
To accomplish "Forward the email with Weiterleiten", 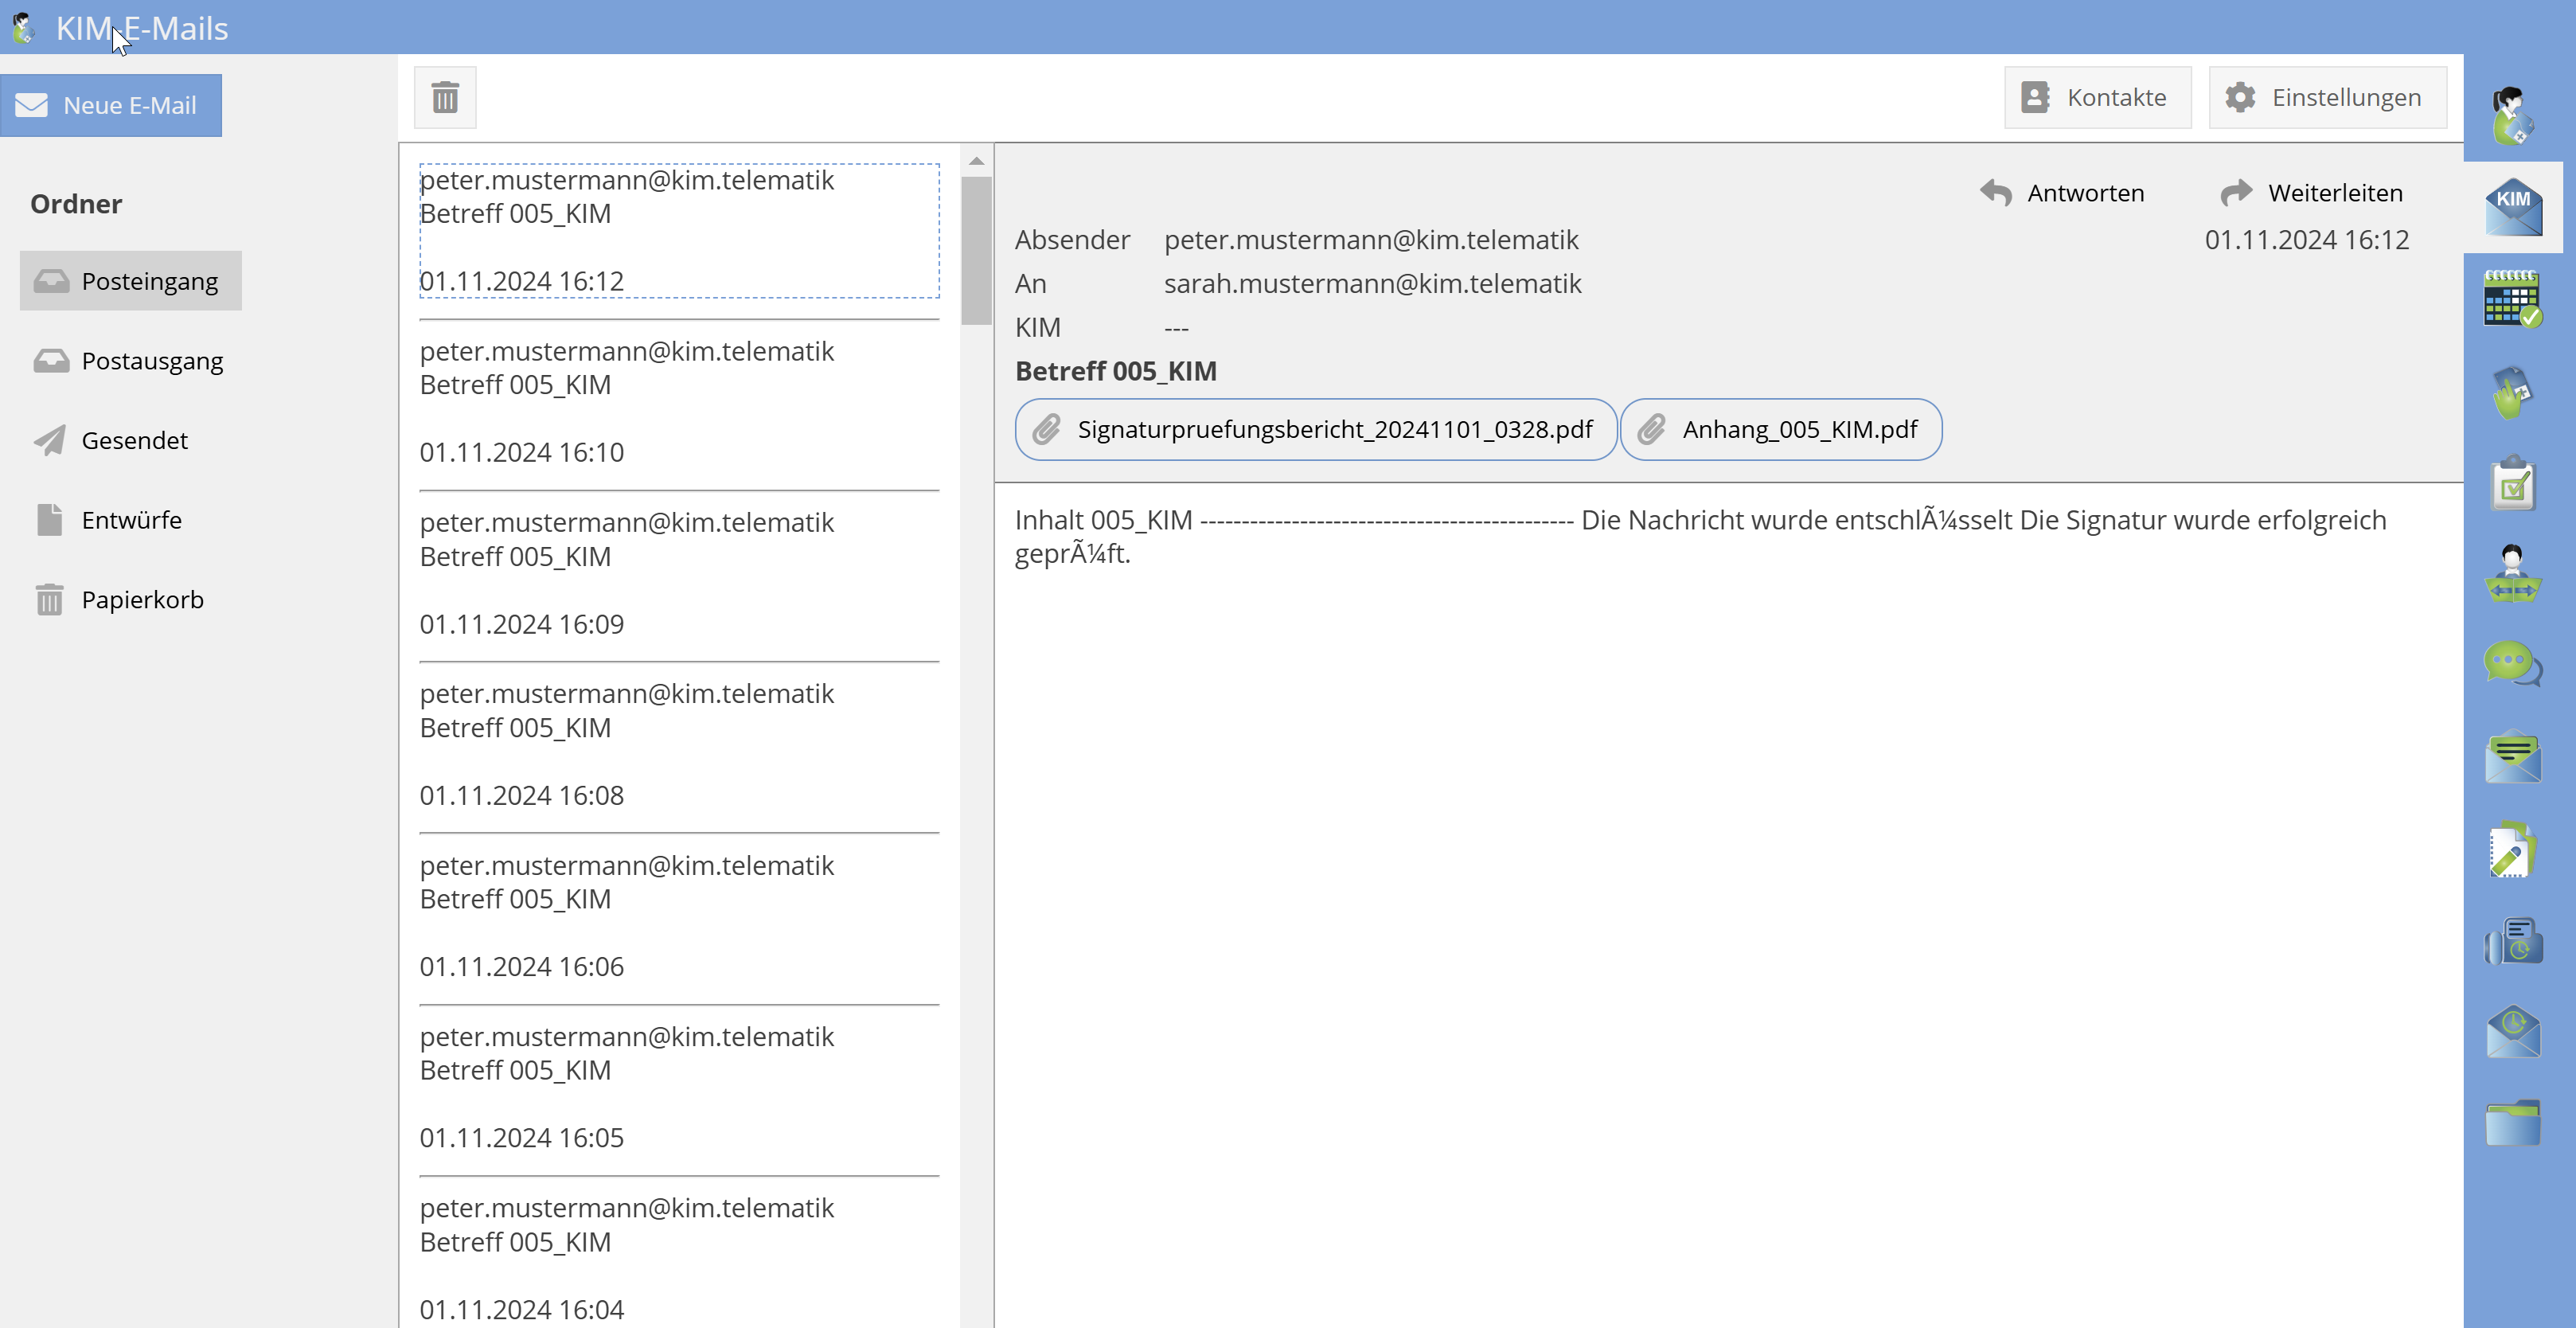I will click(x=2311, y=192).
